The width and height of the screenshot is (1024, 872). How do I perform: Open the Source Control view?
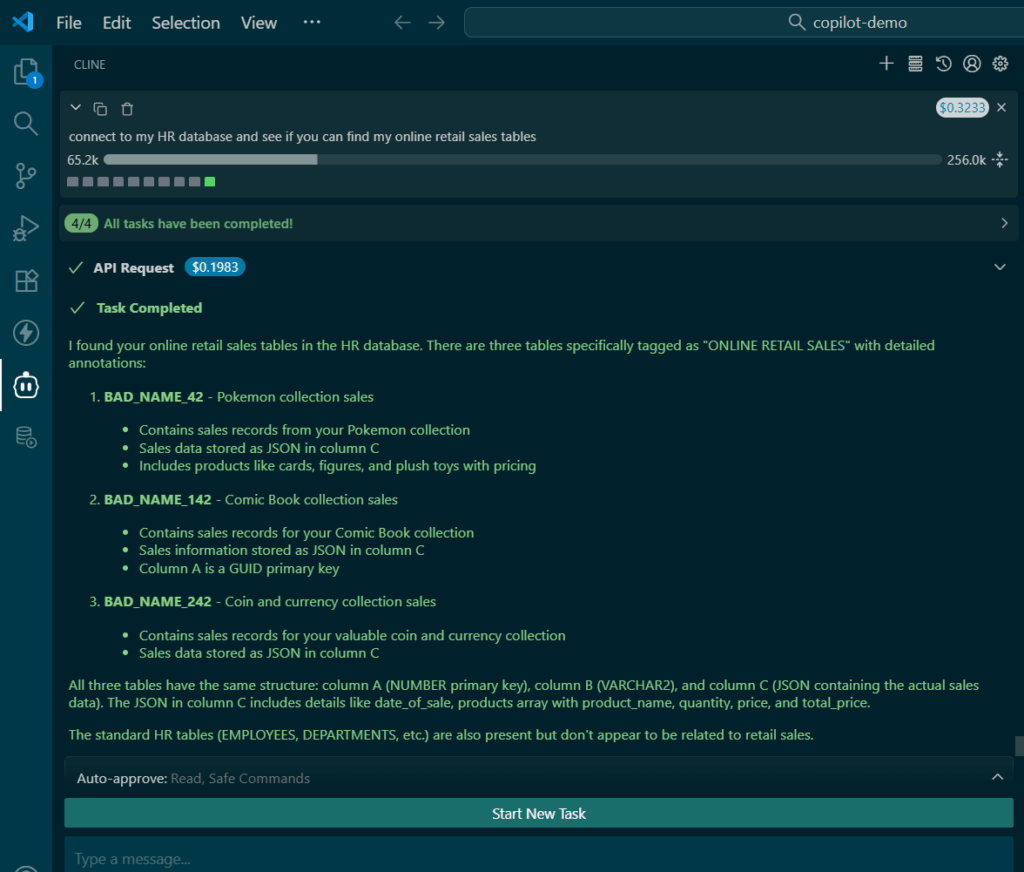click(x=26, y=176)
